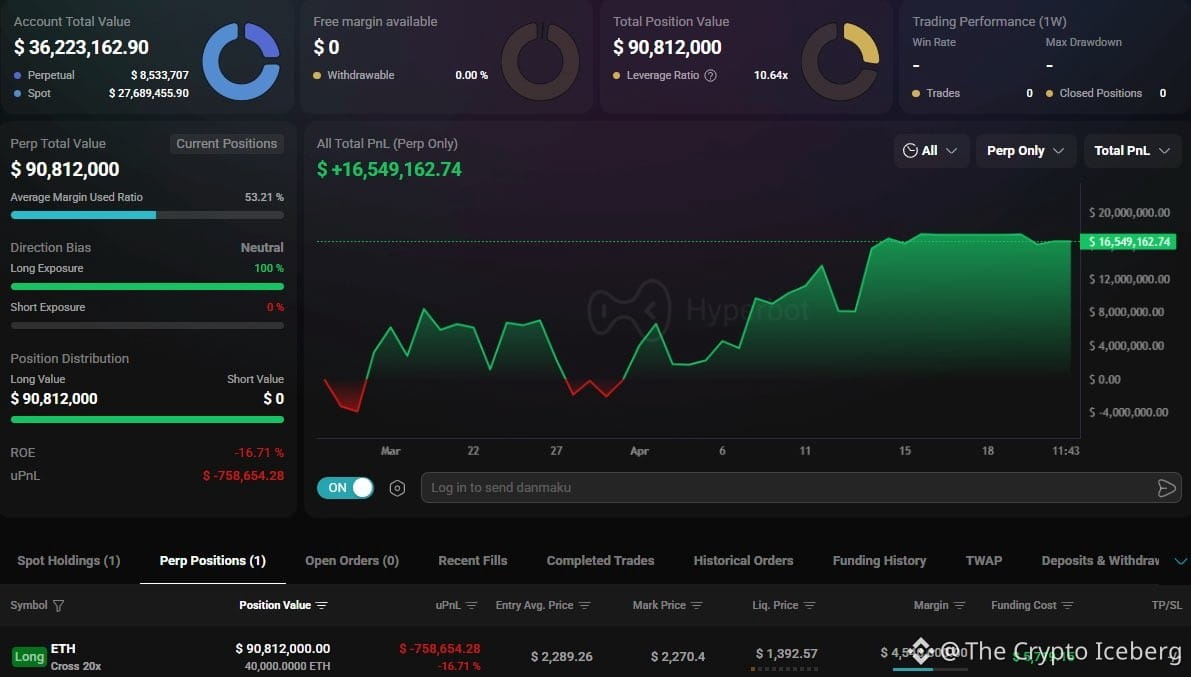Click the Symbol filter funnel icon
1191x677 pixels.
click(x=58, y=606)
